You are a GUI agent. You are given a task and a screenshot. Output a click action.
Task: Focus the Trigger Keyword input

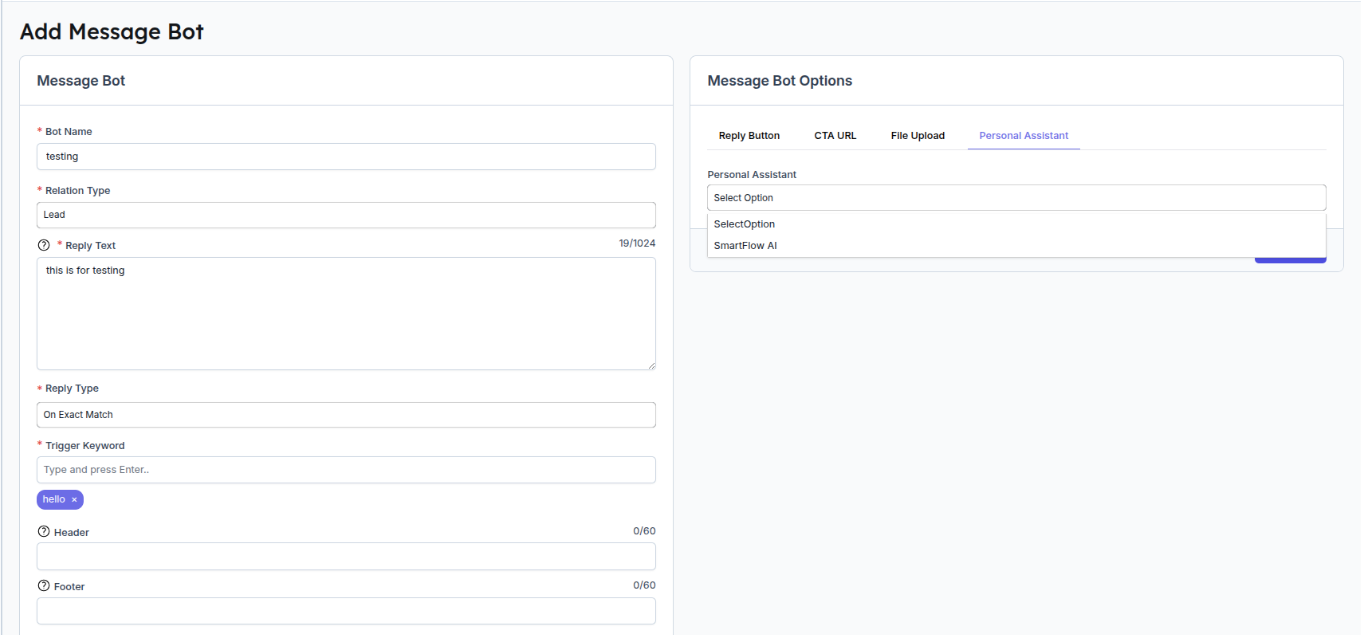coord(346,470)
